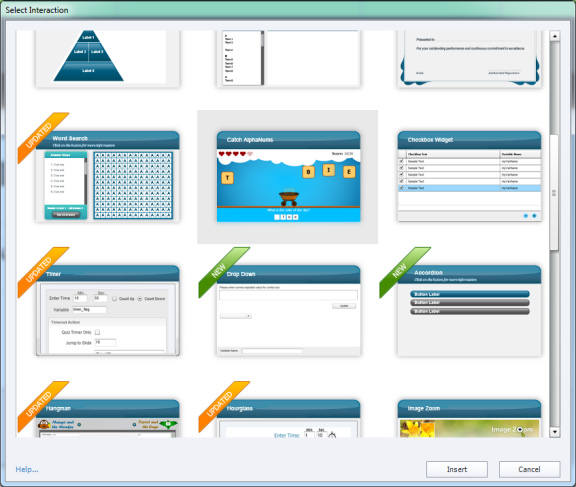576x487 pixels.
Task: Select the certificate interaction thumbnail
Action: [469, 59]
